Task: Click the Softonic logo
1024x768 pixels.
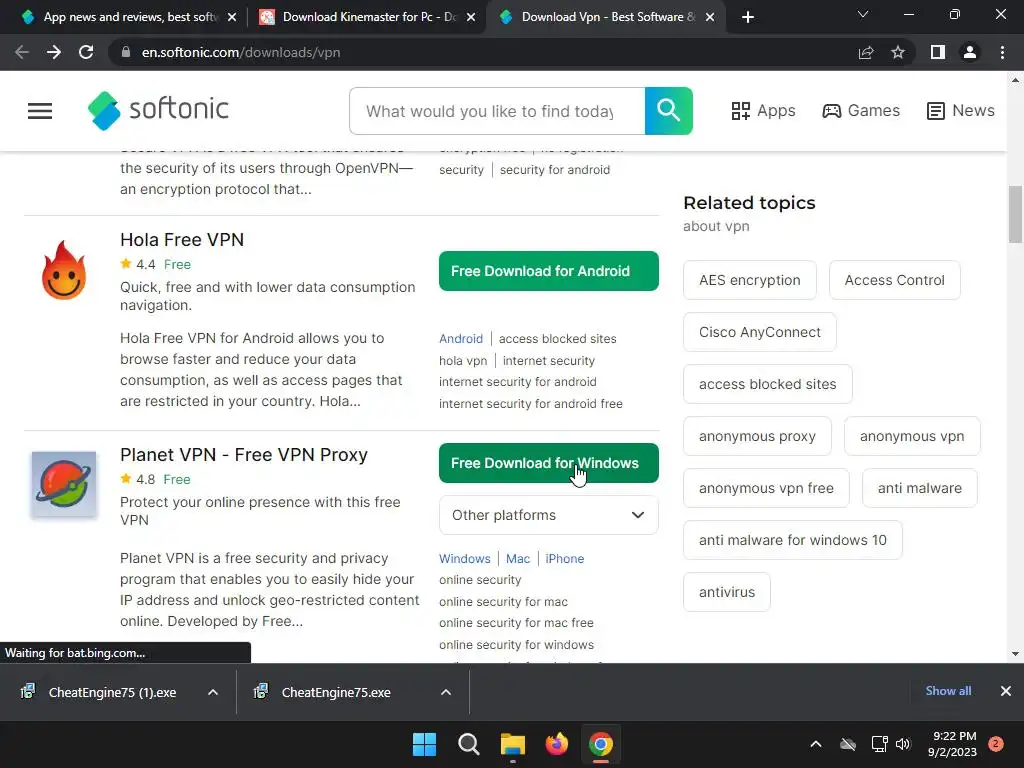Action: click(158, 110)
